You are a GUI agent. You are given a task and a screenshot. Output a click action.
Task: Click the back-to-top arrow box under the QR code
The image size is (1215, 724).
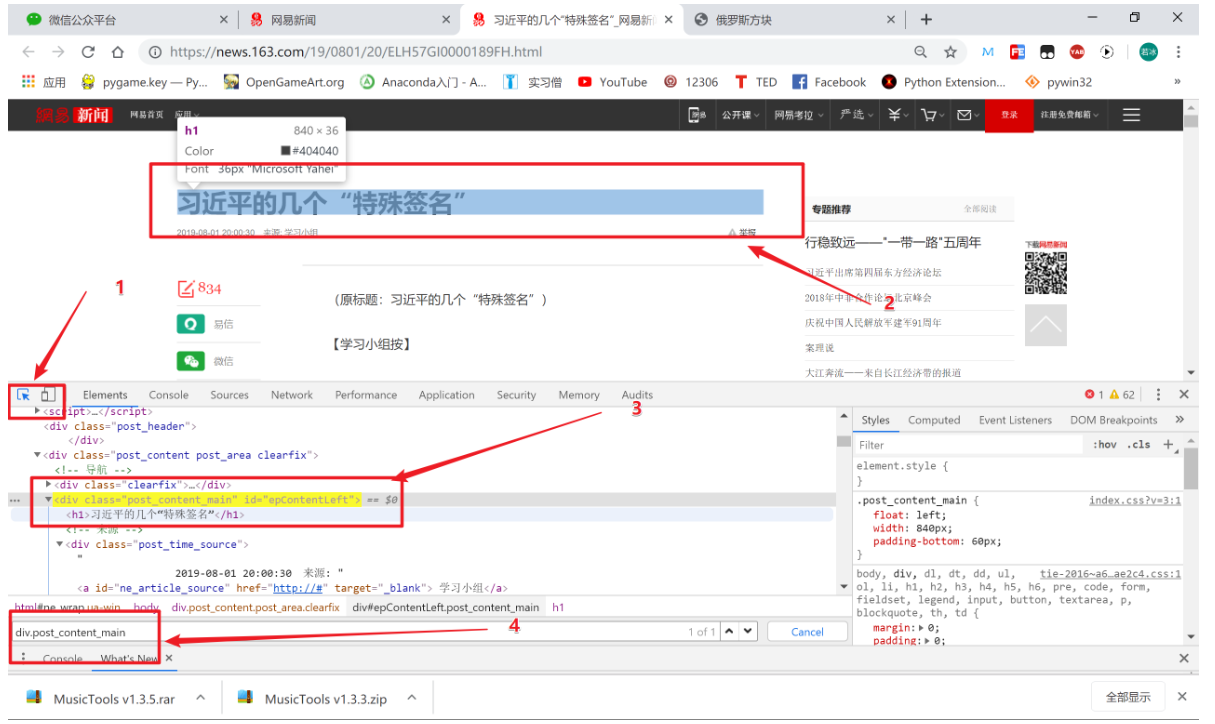pyautogui.click(x=1046, y=325)
